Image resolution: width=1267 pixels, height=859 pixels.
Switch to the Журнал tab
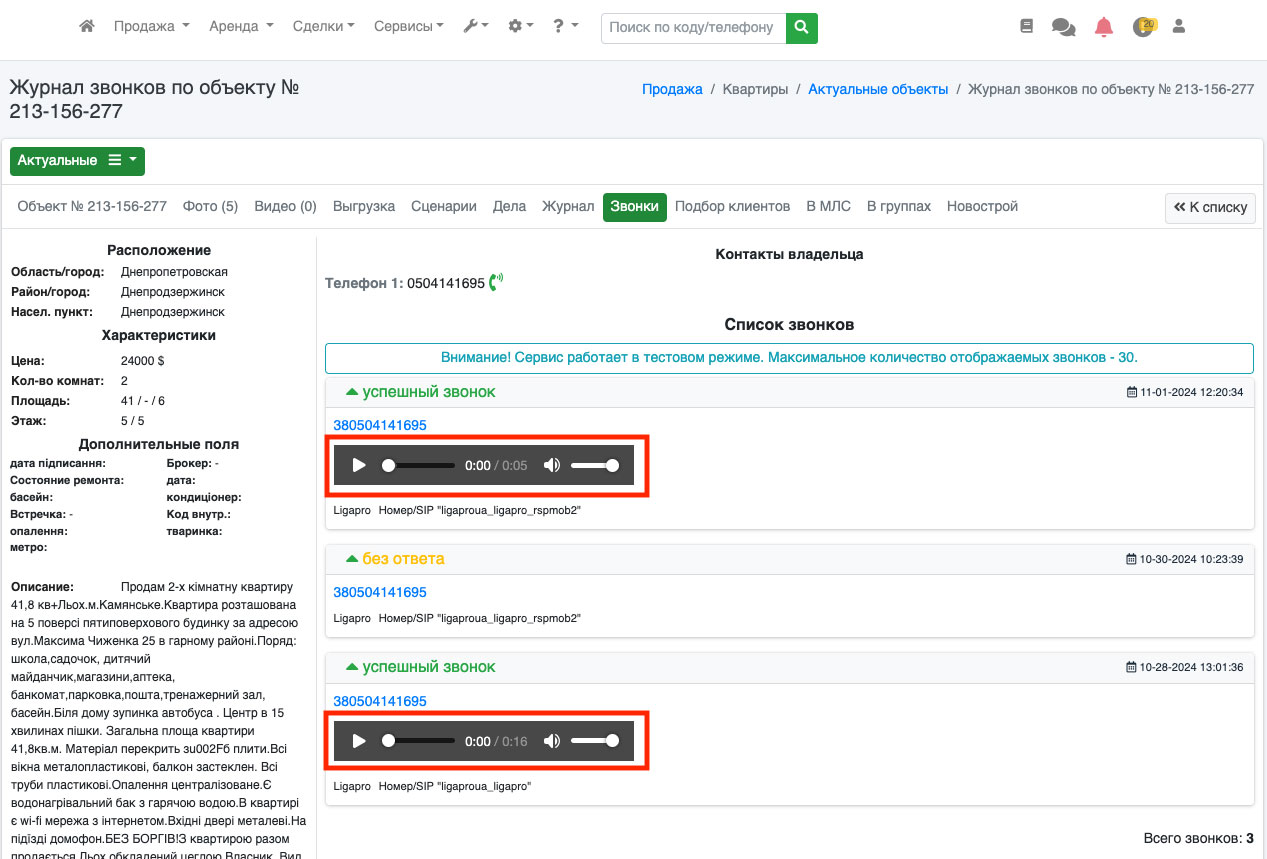pyautogui.click(x=567, y=207)
